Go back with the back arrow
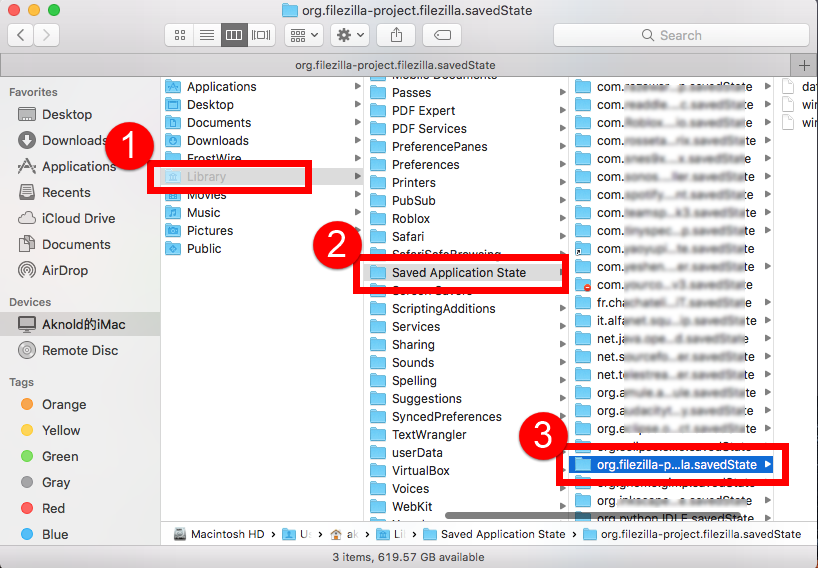This screenshot has width=818, height=568. point(21,35)
